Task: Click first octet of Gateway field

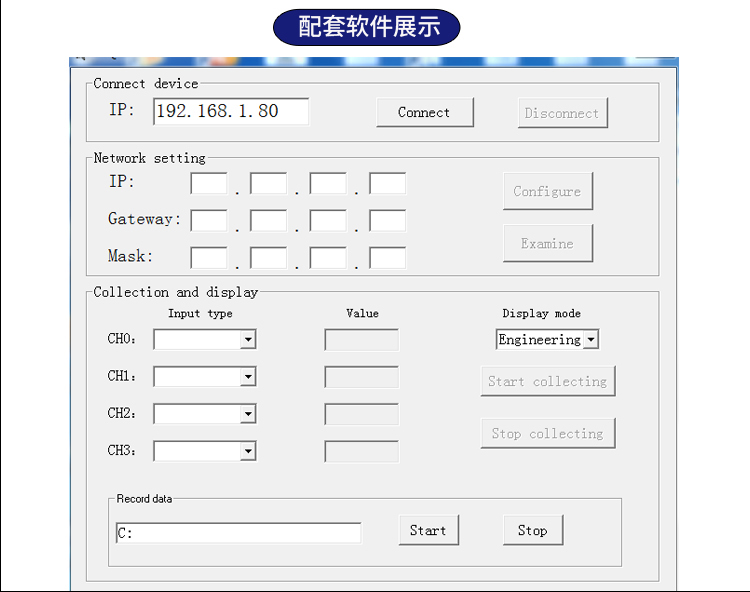Action: 209,220
